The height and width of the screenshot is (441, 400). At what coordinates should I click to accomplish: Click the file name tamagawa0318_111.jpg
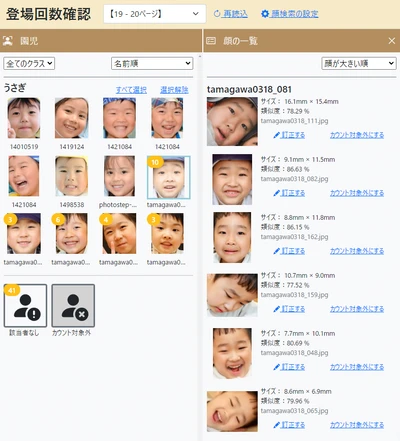(294, 121)
